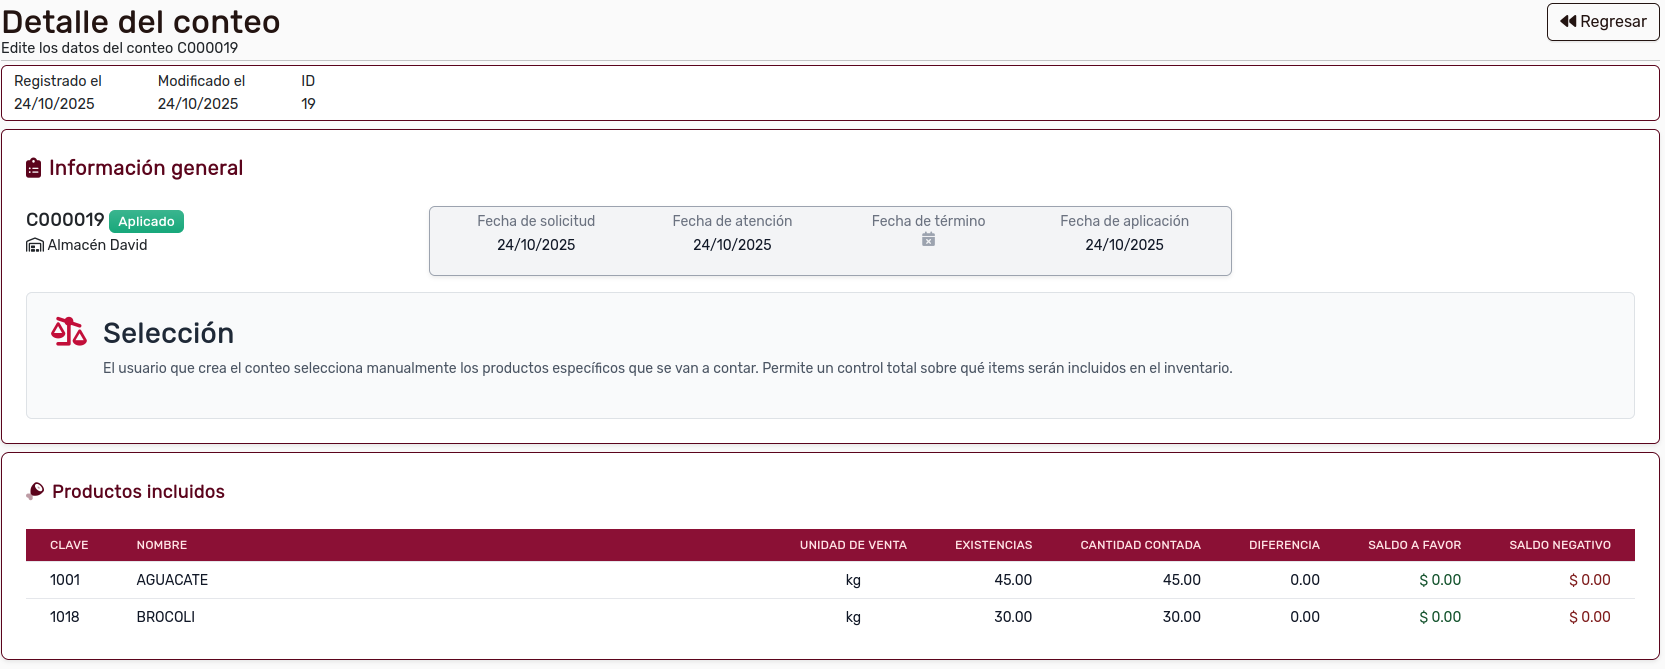Screen dimensions: 1665x669
Task: Click the NOMBRE column header
Action: tap(162, 545)
